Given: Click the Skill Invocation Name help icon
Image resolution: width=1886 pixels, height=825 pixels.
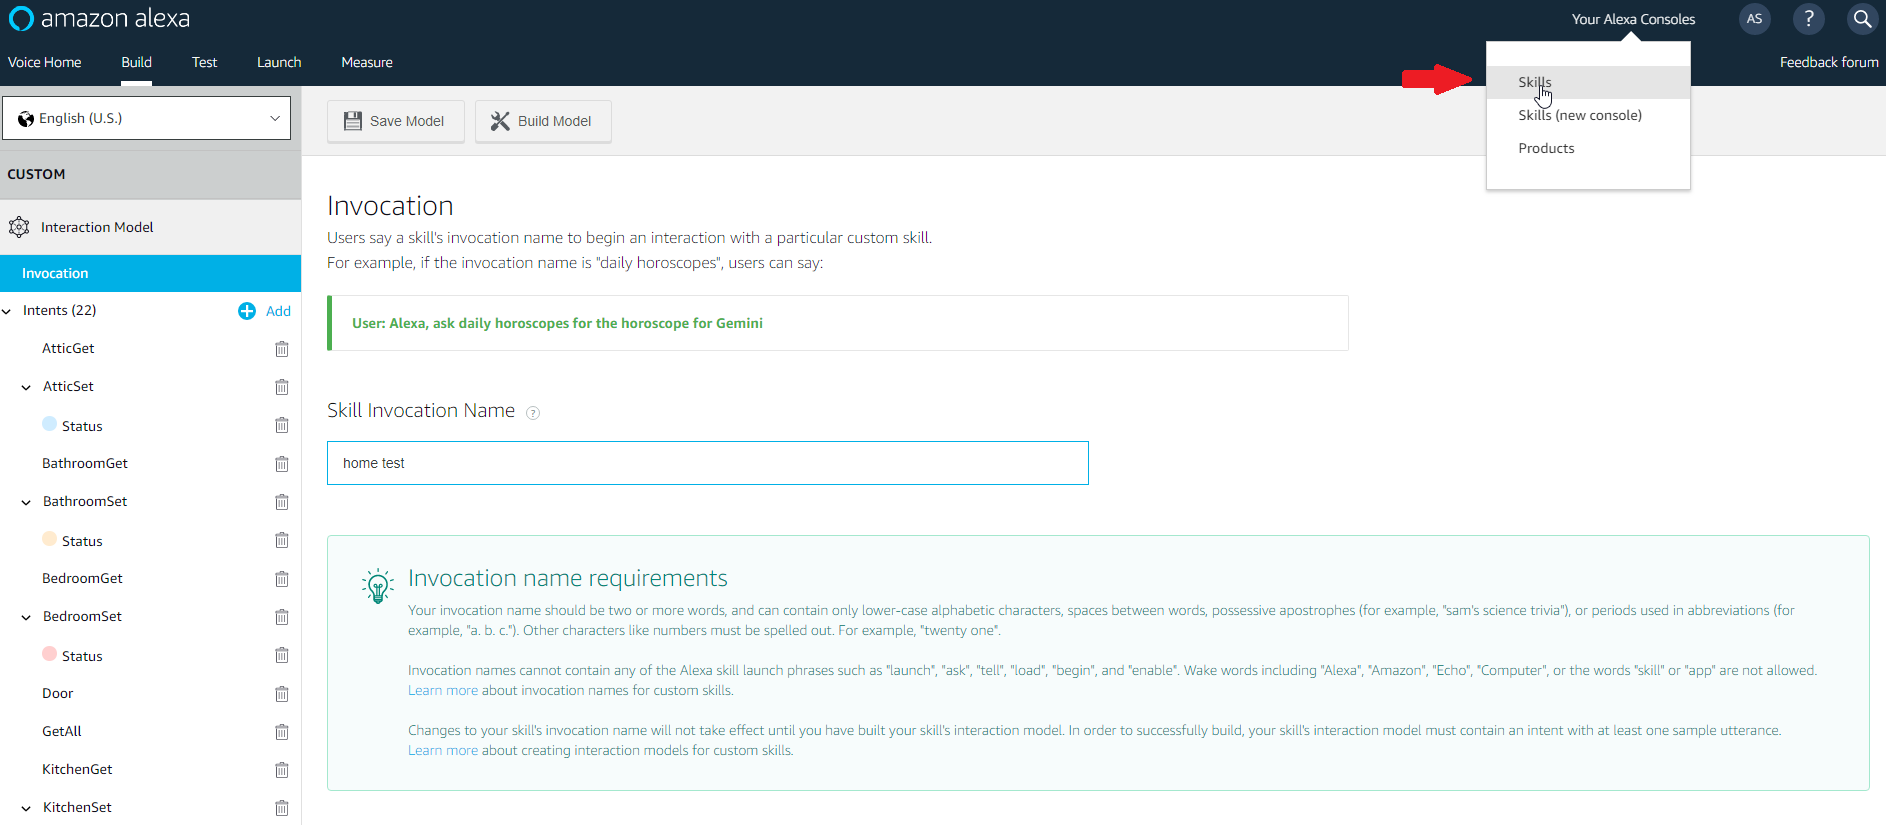Looking at the screenshot, I should pyautogui.click(x=533, y=413).
